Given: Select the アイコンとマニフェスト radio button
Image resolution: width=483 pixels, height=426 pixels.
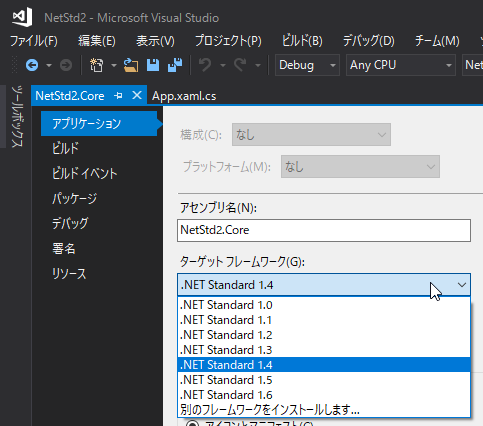Looking at the screenshot, I should 192,424.
